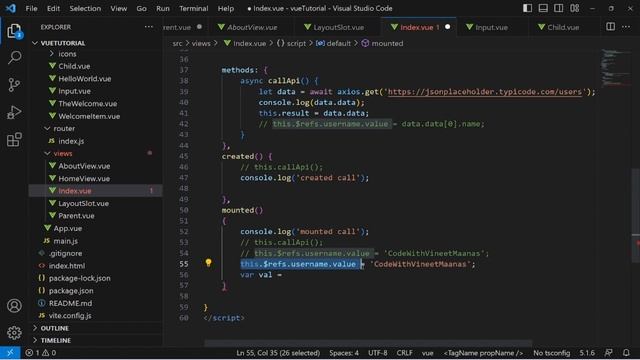This screenshot has height=360, width=640.
Task: Open the Manage gear icon
Action: tap(14, 333)
